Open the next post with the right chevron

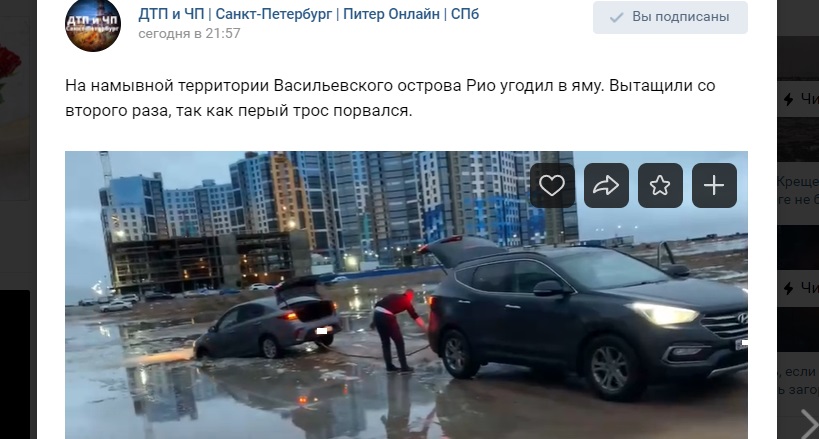[x=809, y=423]
